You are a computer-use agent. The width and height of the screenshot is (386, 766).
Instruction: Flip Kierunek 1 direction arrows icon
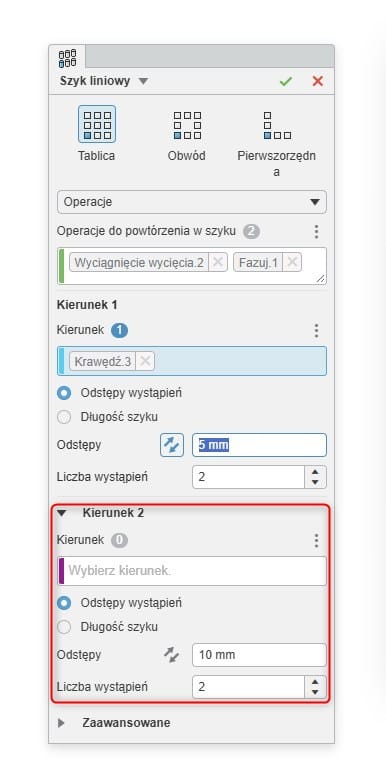[x=172, y=446]
